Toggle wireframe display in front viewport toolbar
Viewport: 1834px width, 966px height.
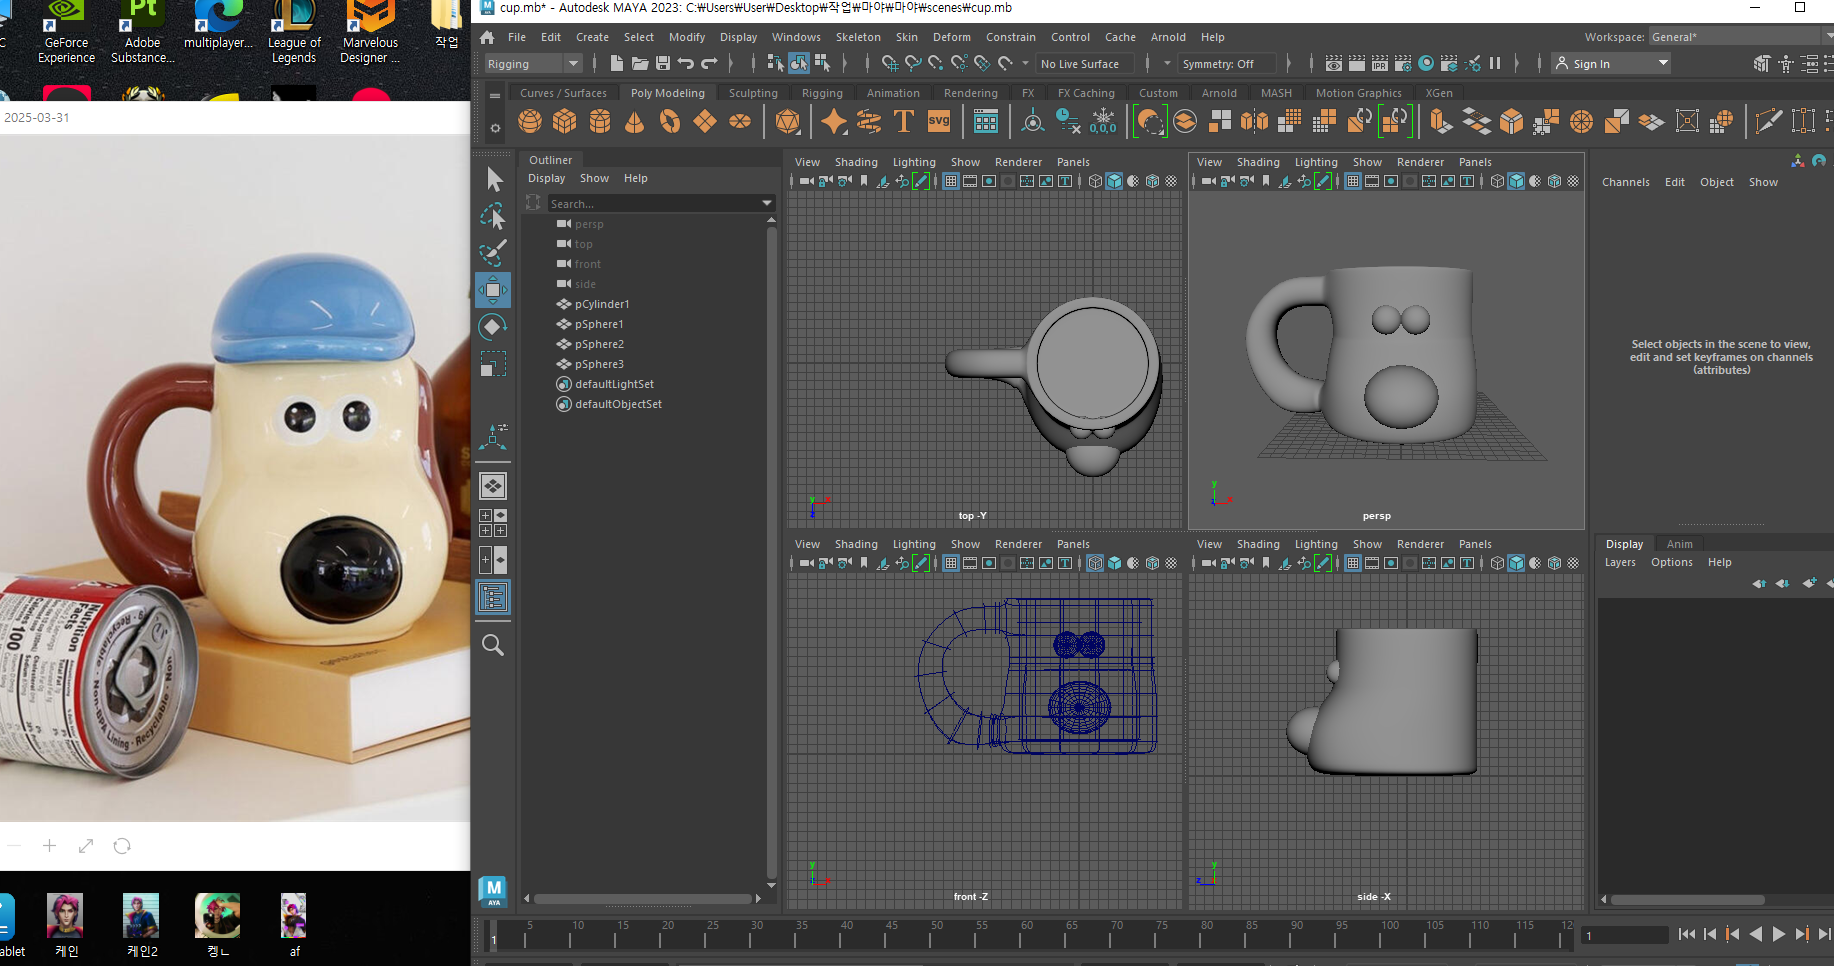[x=1095, y=563]
